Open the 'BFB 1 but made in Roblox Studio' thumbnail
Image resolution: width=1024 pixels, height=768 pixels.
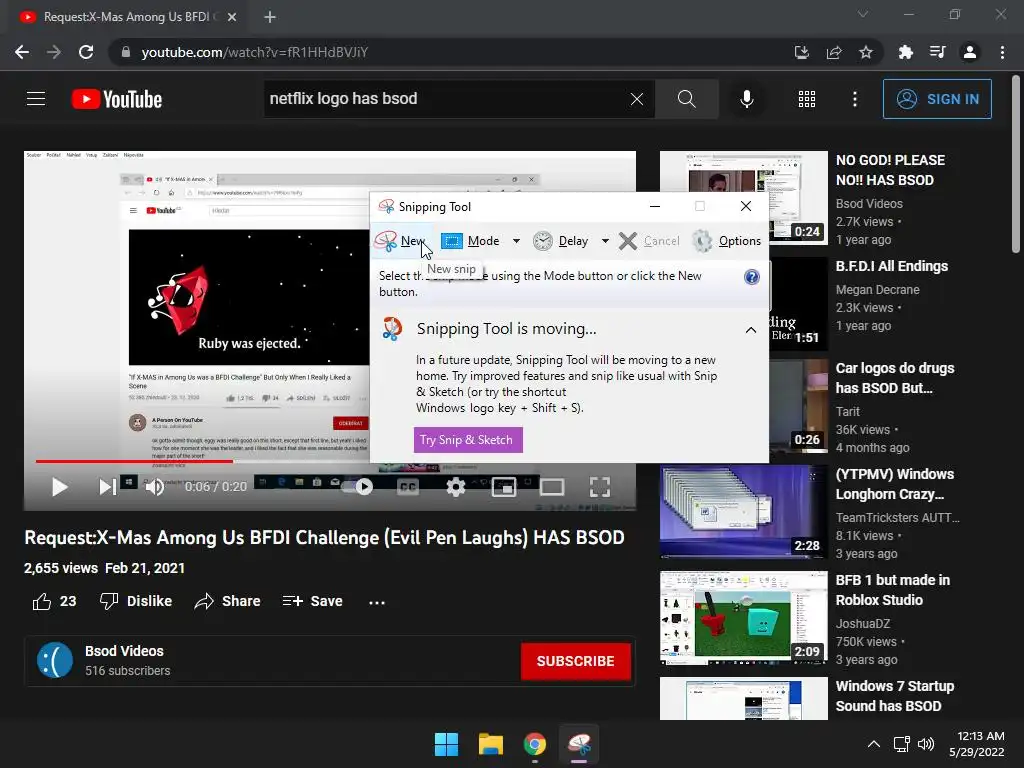click(x=743, y=617)
